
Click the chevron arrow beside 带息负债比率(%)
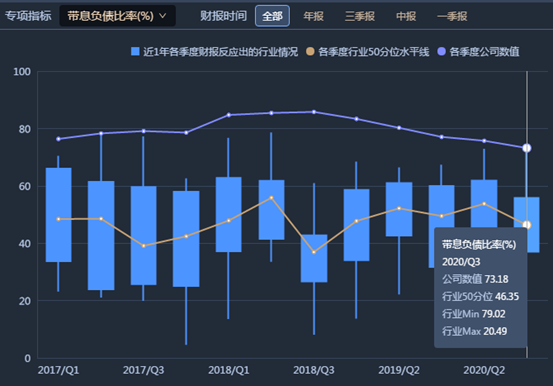point(163,16)
